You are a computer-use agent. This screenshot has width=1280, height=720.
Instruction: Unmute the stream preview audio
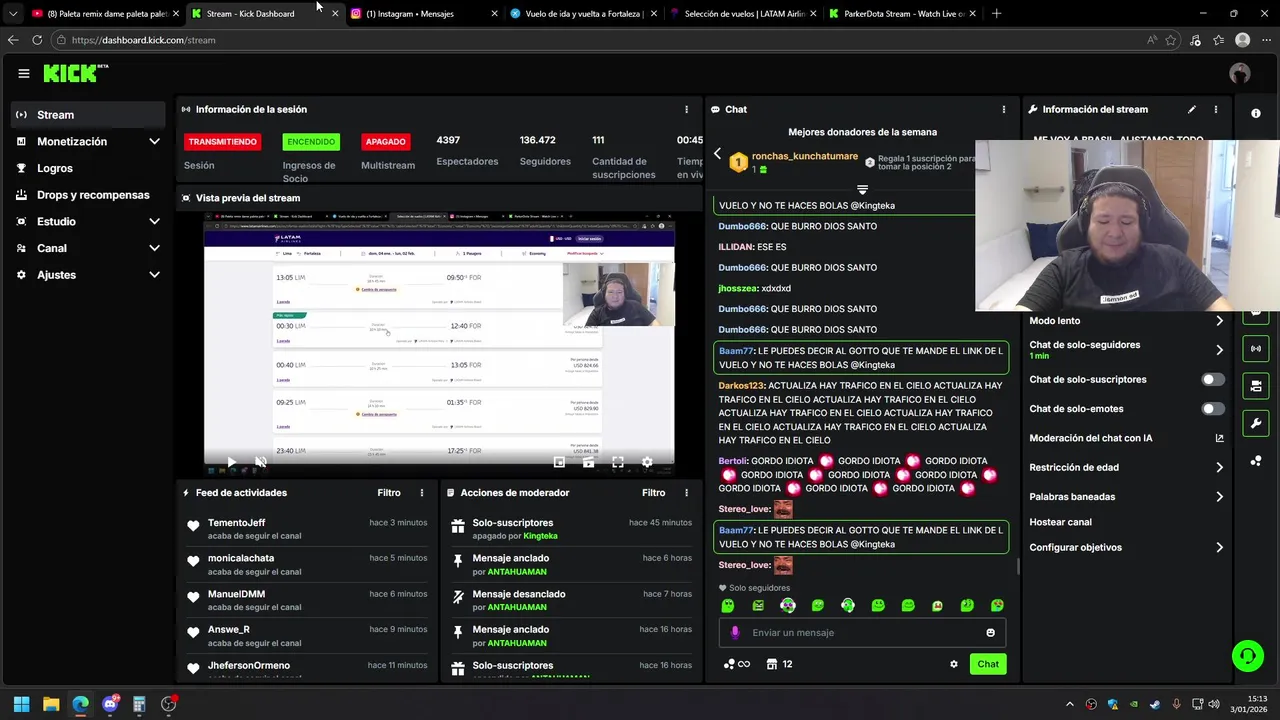[260, 462]
